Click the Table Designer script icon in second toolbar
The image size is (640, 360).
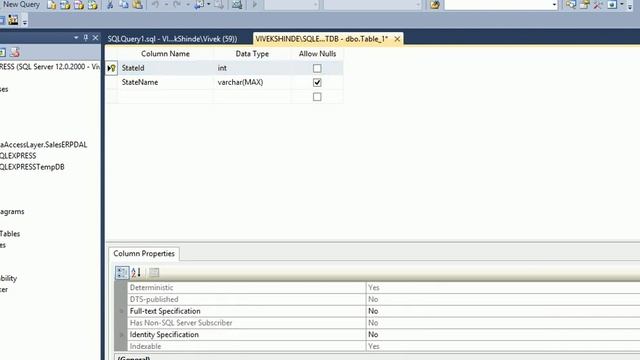pyautogui.click(x=13, y=20)
